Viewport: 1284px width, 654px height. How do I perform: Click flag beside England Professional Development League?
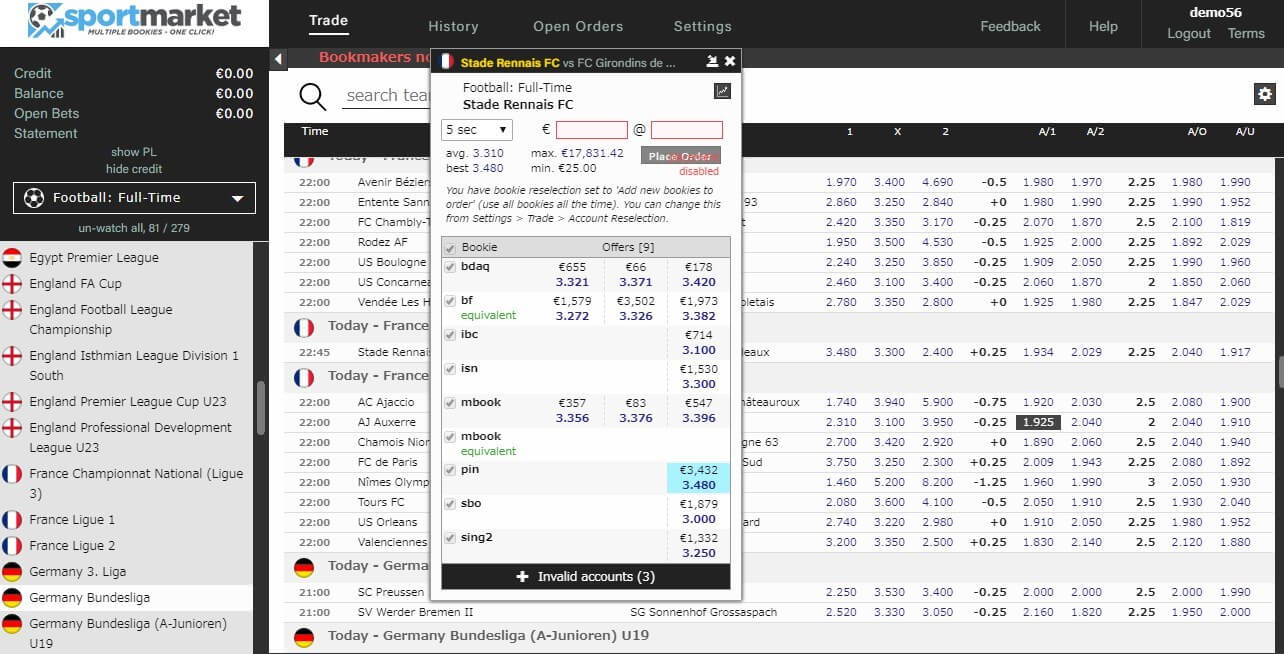point(12,427)
